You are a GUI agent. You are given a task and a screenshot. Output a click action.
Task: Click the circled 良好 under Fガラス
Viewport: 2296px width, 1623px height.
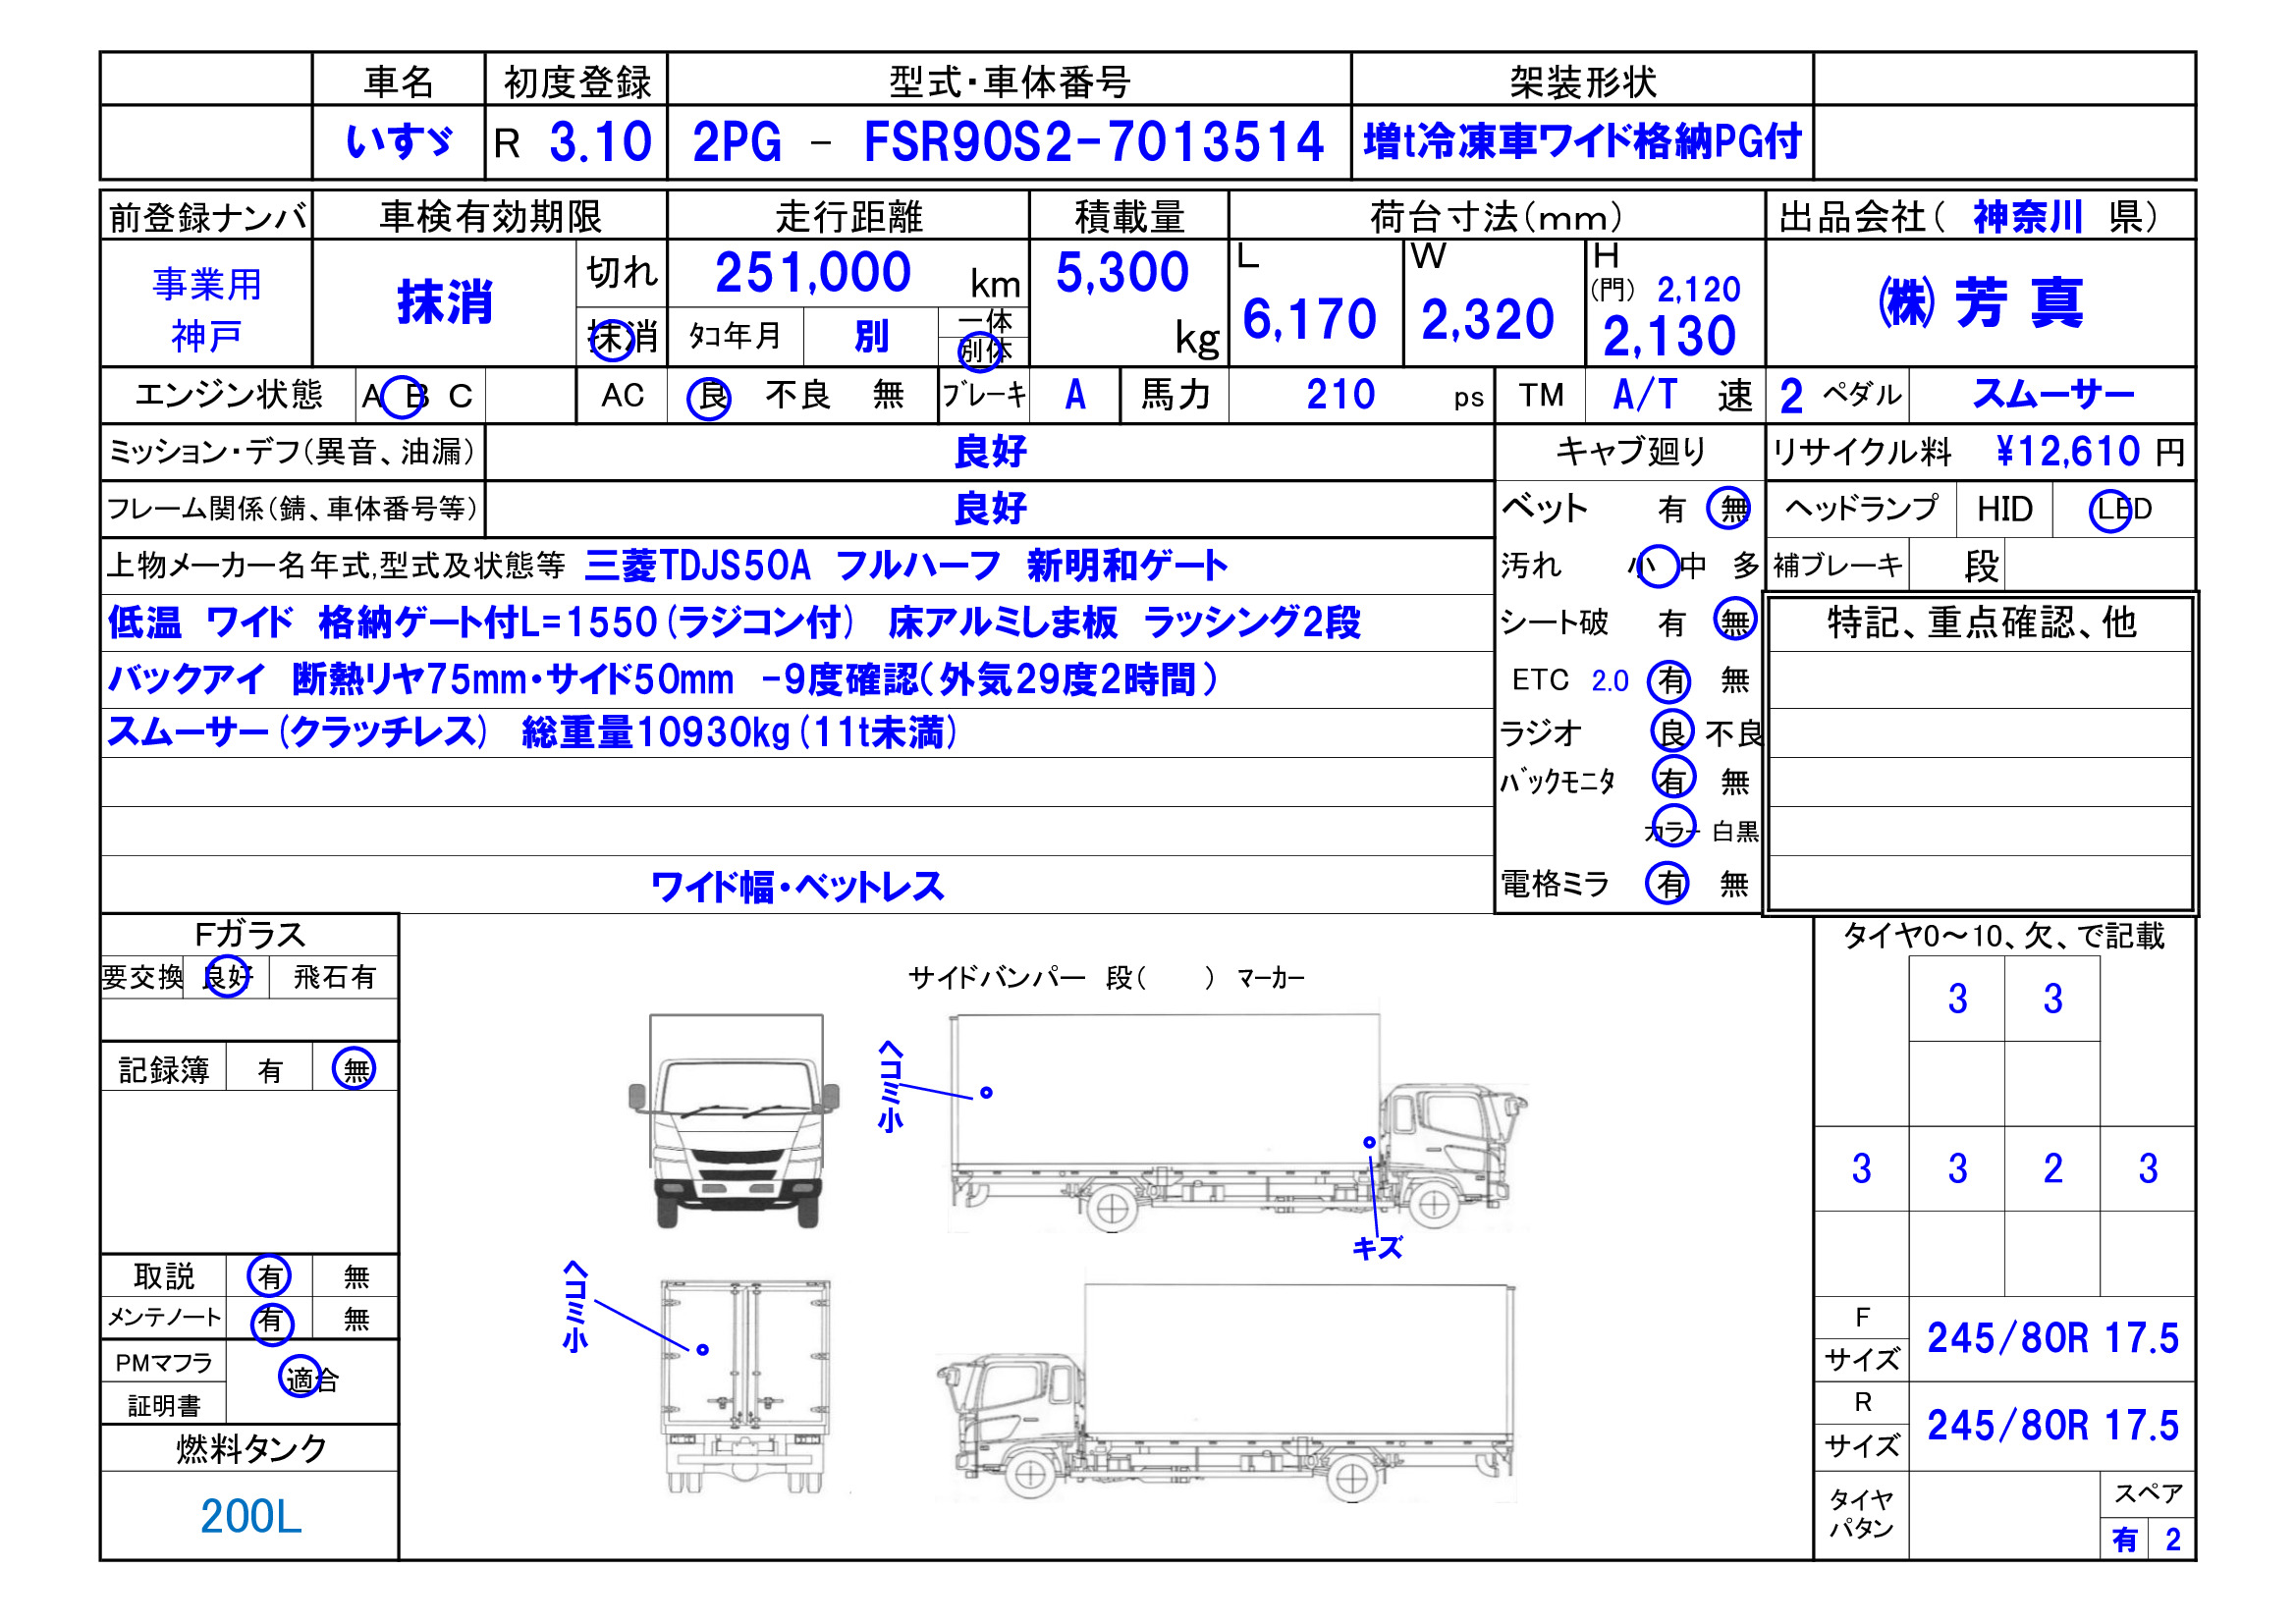(x=227, y=976)
